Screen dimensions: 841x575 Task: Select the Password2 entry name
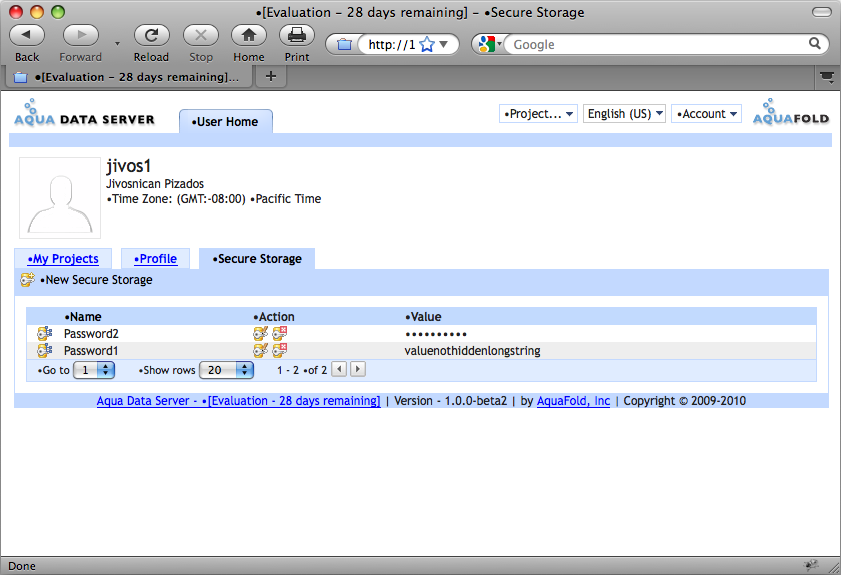91,334
